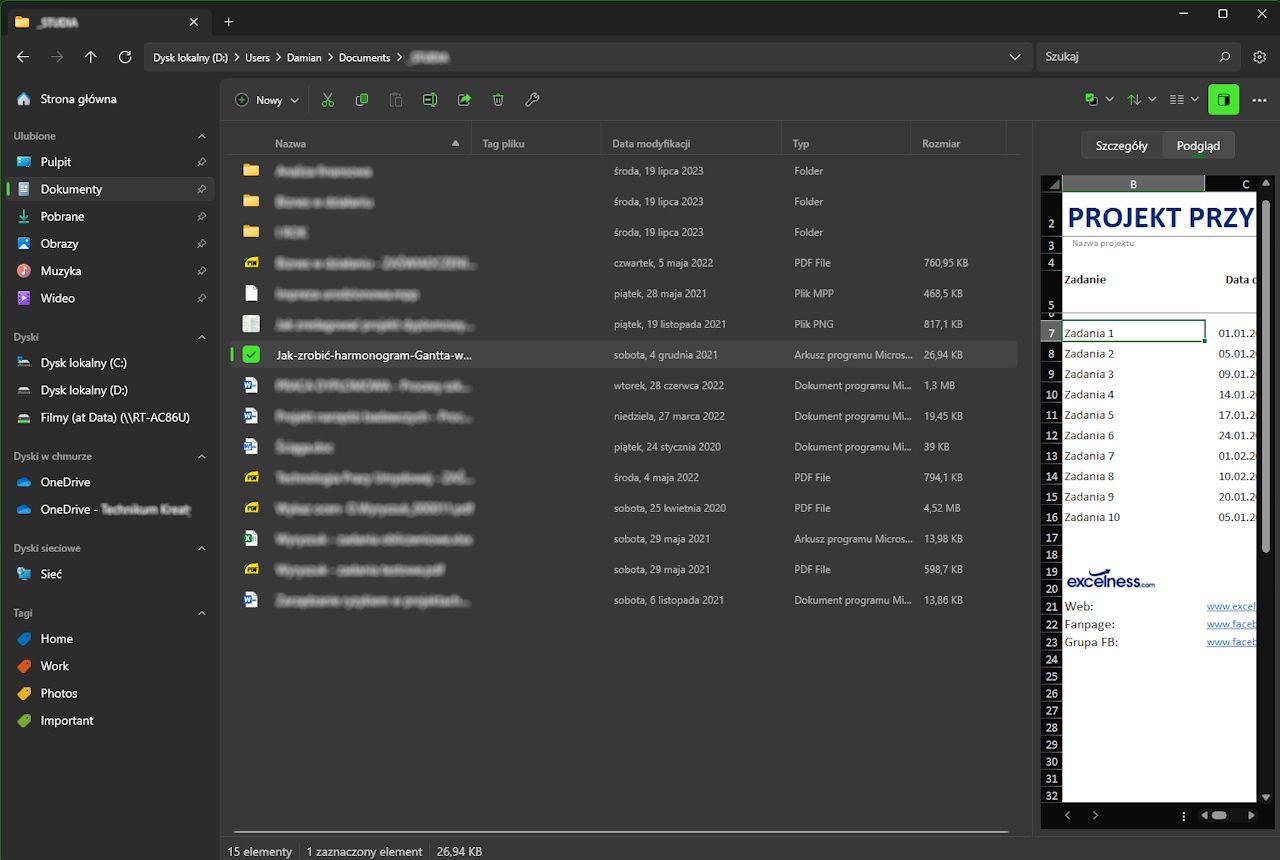Click the magnifier icon in search box
The width and height of the screenshot is (1280, 860).
(x=1225, y=57)
